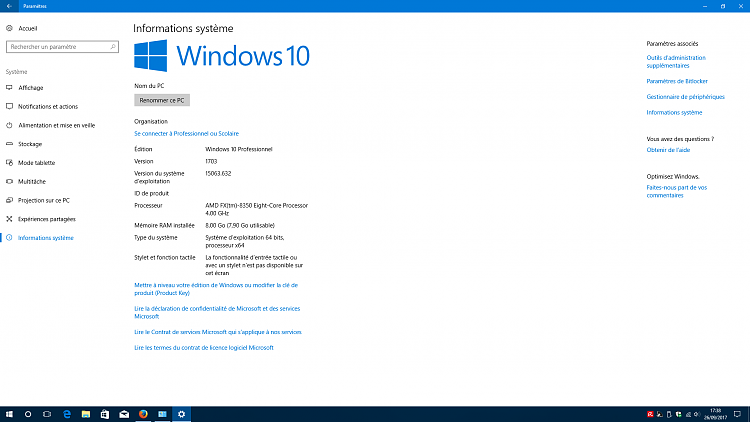Click the ID de produit label
The width and height of the screenshot is (750, 422).
(151, 193)
